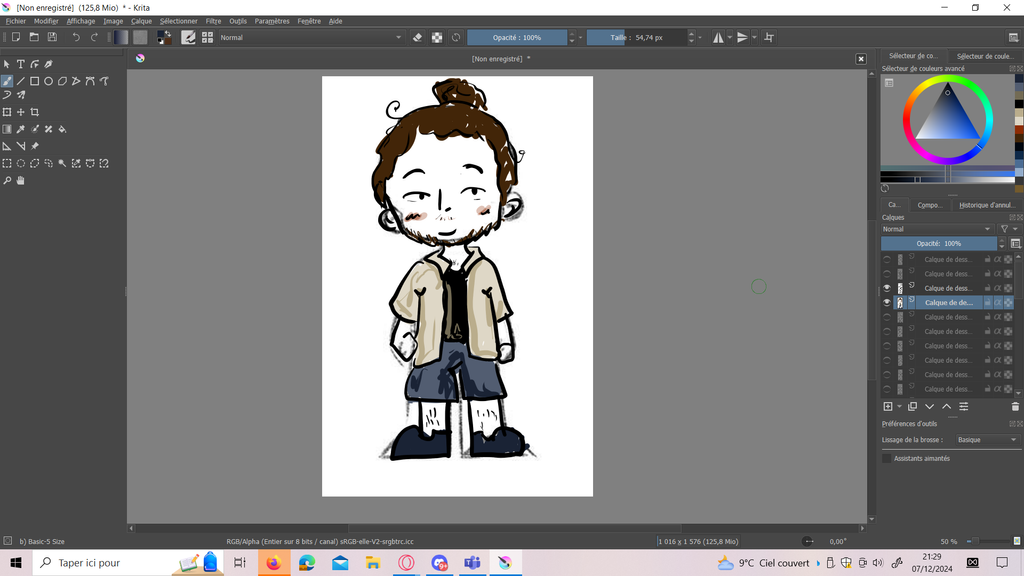
Task: Toggle preserve alpha icon in toolbar
Action: 437,37
